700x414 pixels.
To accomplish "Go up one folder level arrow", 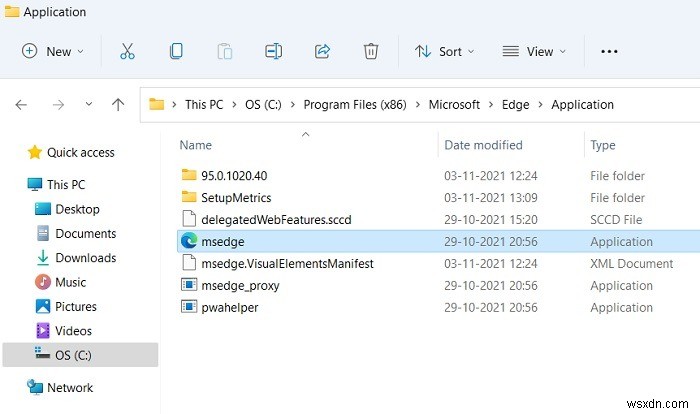I will pos(118,105).
